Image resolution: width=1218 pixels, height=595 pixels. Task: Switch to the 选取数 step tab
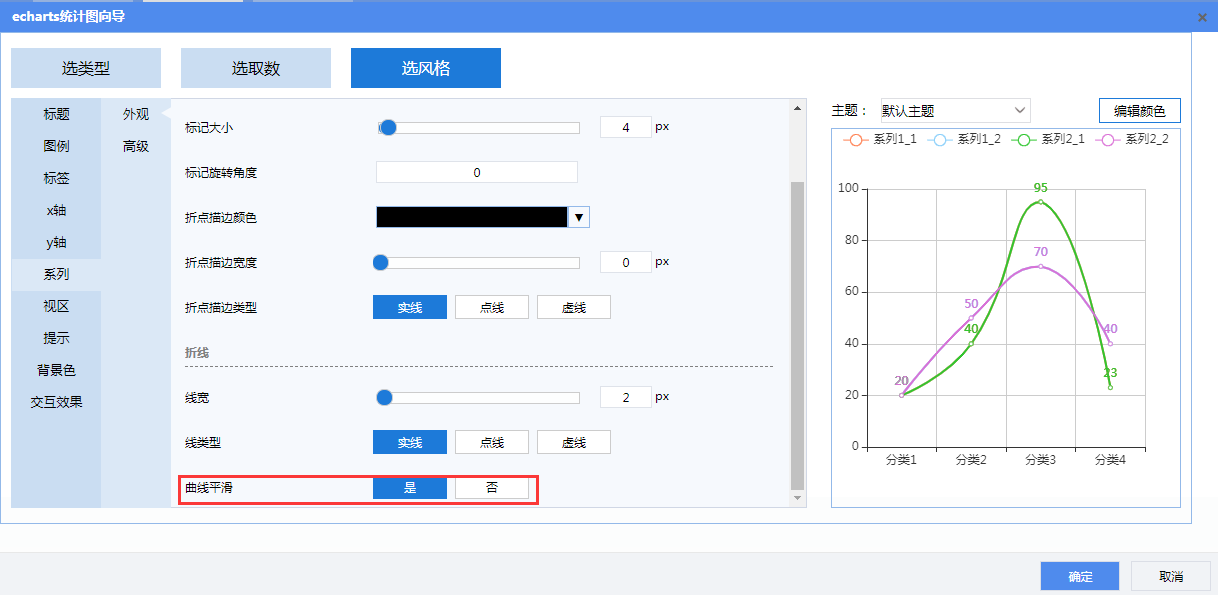(x=255, y=68)
